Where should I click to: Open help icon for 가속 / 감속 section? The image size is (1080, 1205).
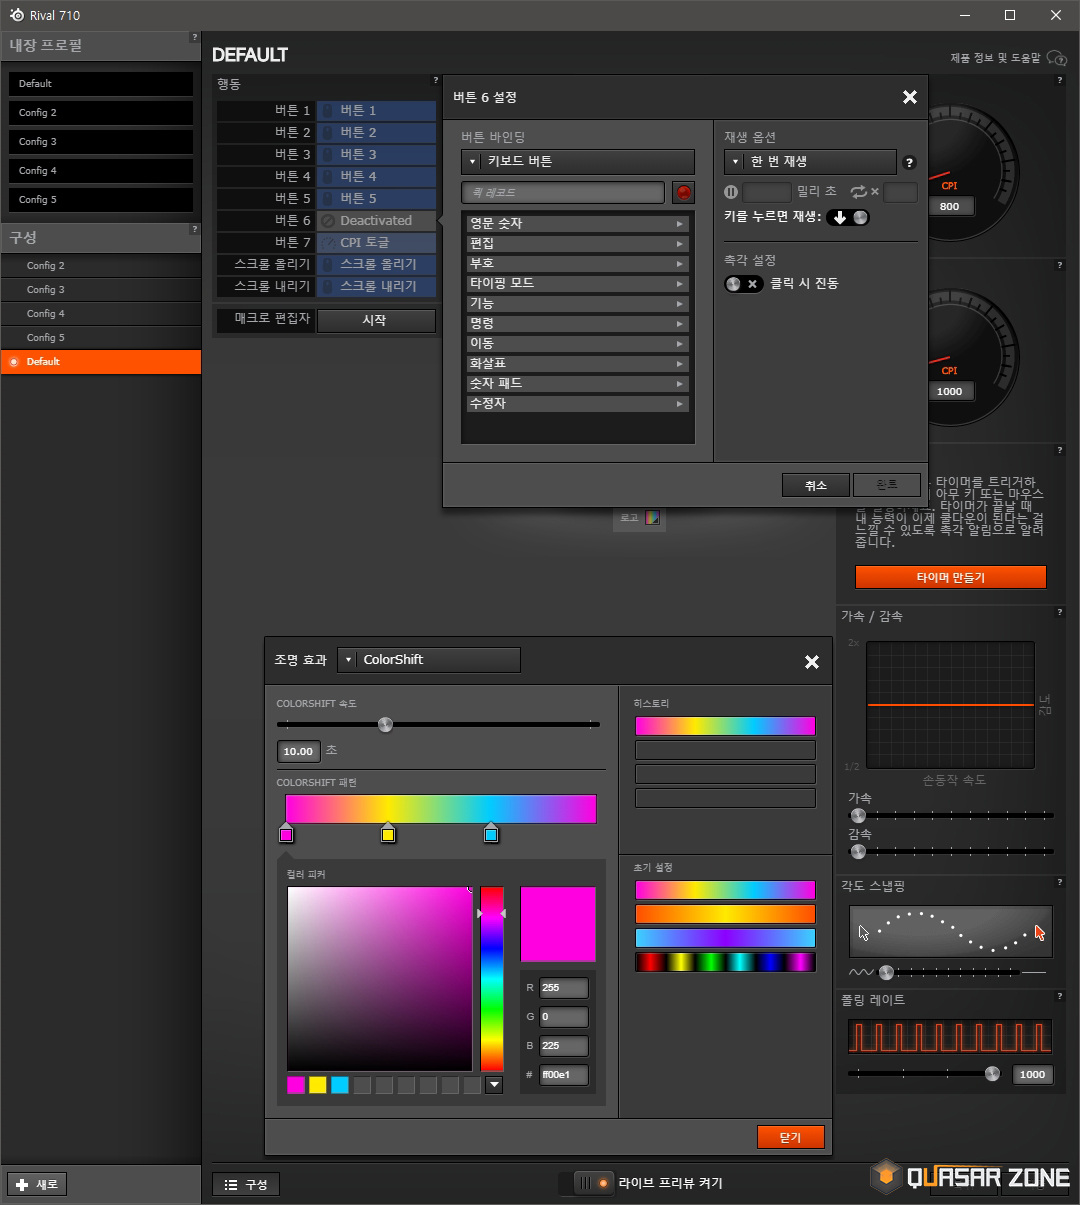coord(1061,612)
